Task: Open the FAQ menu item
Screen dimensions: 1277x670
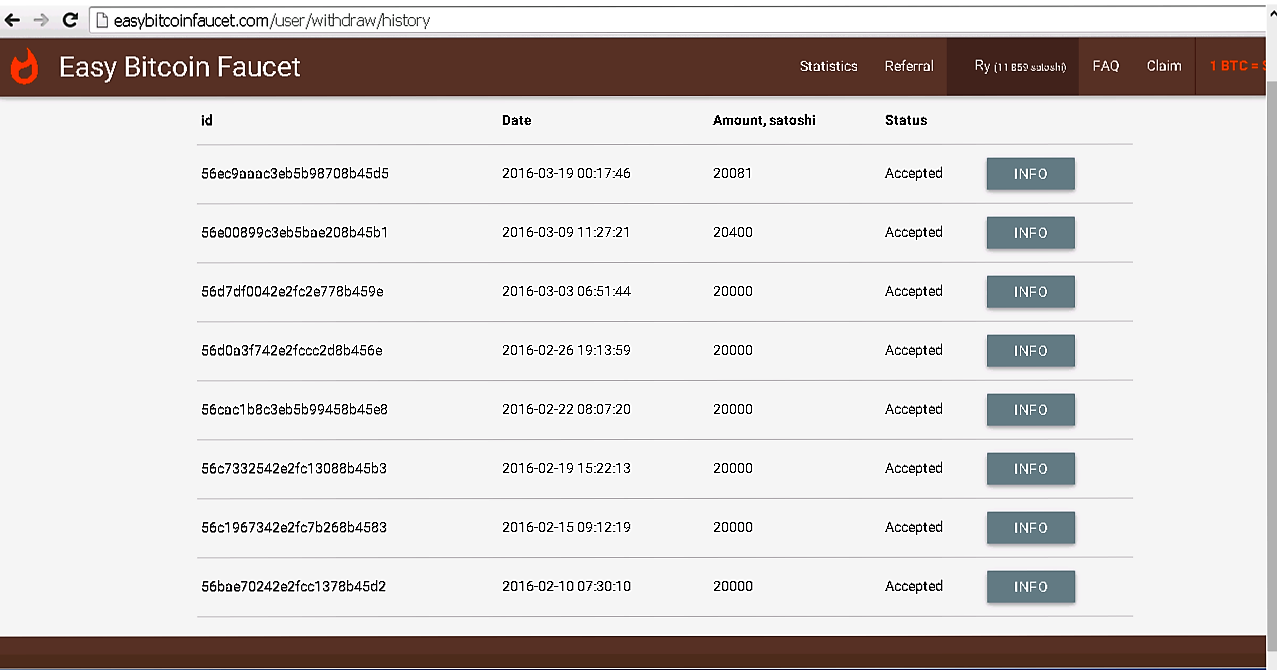Action: [1105, 66]
